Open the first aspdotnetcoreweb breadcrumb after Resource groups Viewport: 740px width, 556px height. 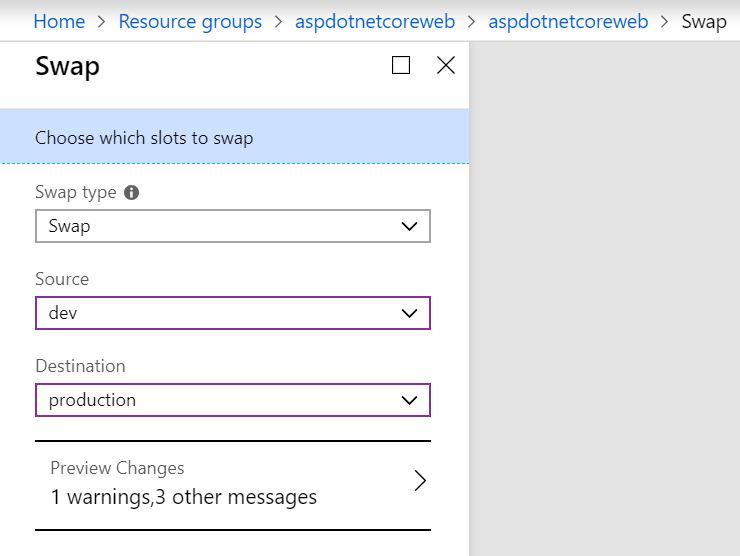click(x=375, y=22)
